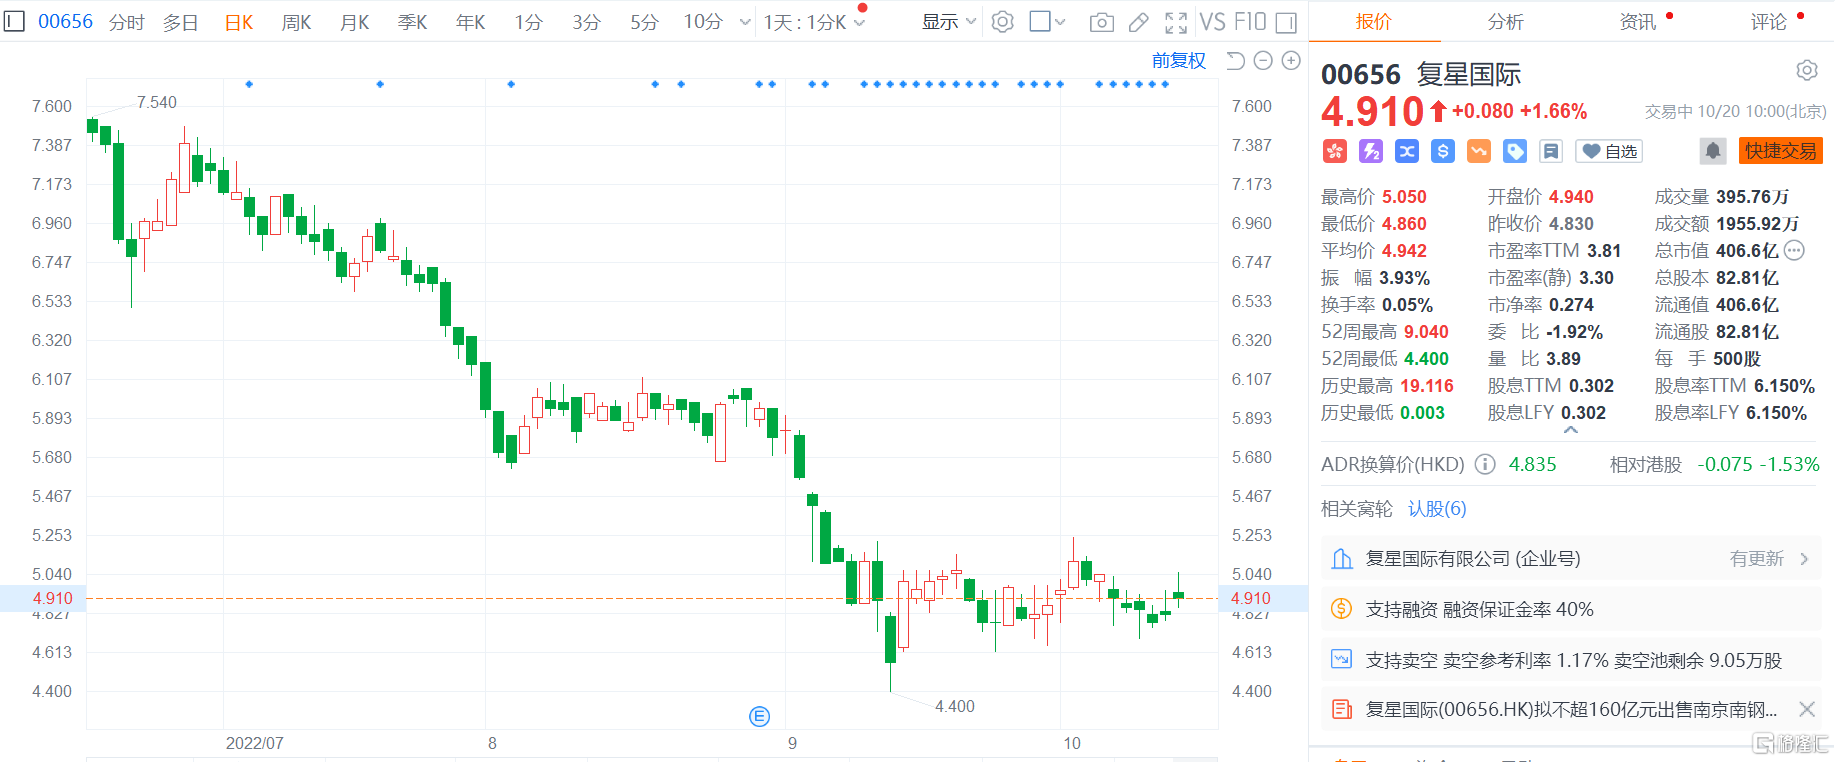This screenshot has width=1835, height=762.
Task: Click the blue shuffle stock connect badge
Action: [x=1407, y=151]
